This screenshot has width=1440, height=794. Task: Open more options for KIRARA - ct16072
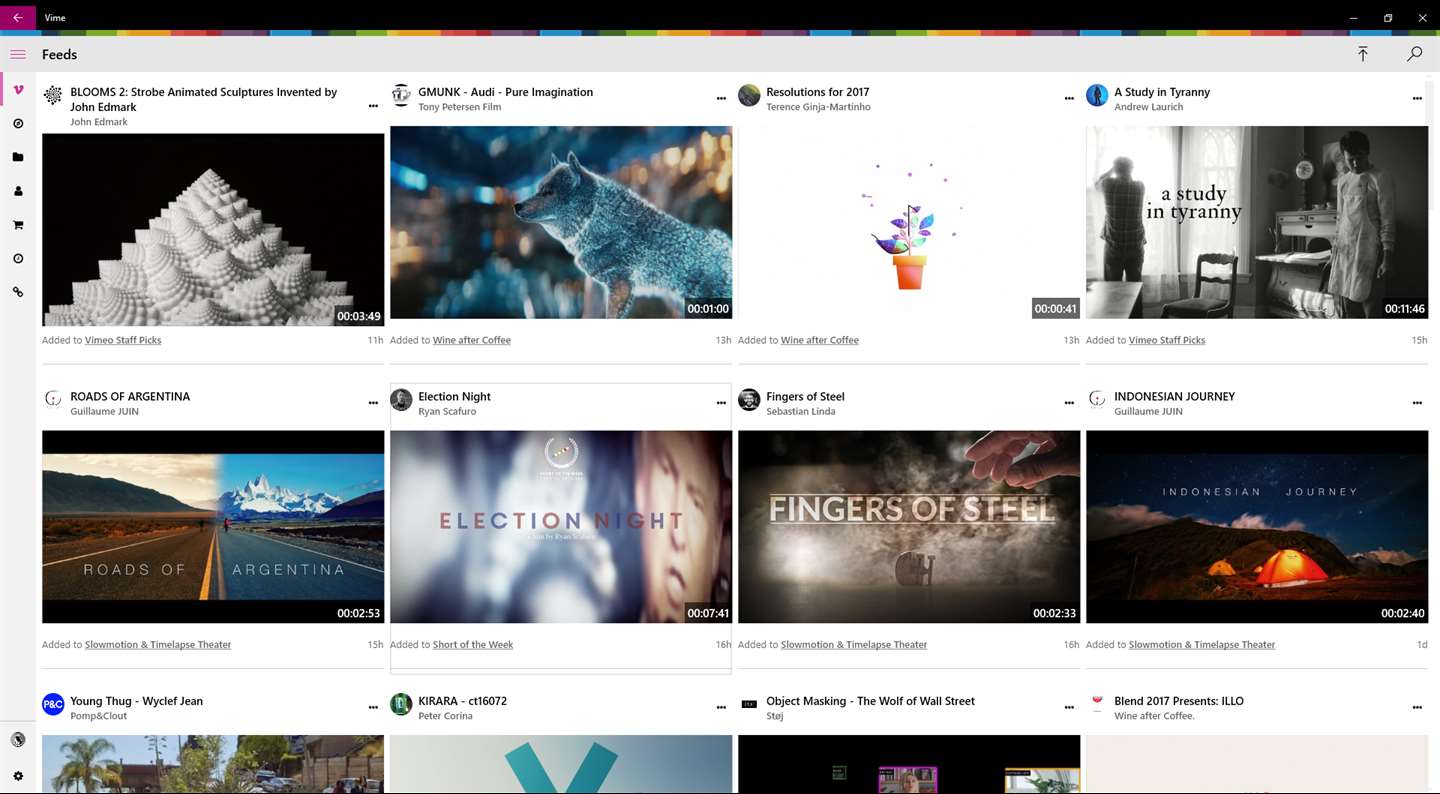[721, 708]
